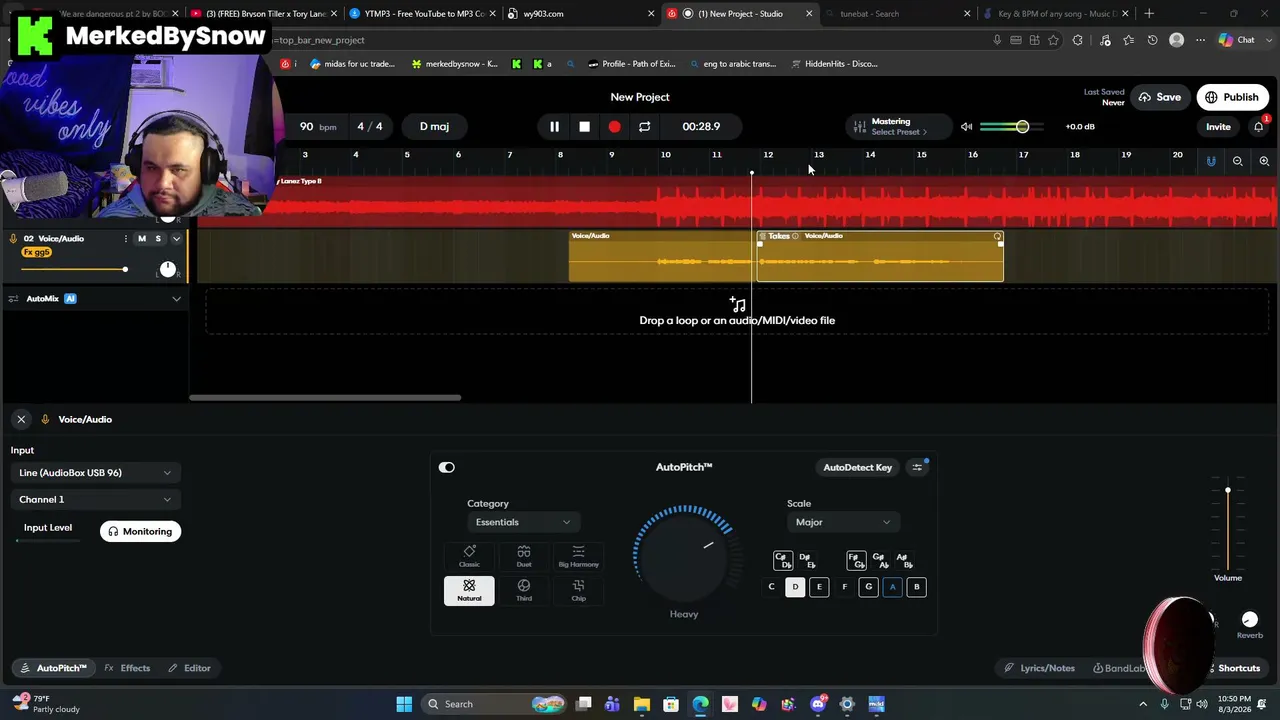Solo the Voice/Audio track
This screenshot has height=720, width=1280.
158,239
